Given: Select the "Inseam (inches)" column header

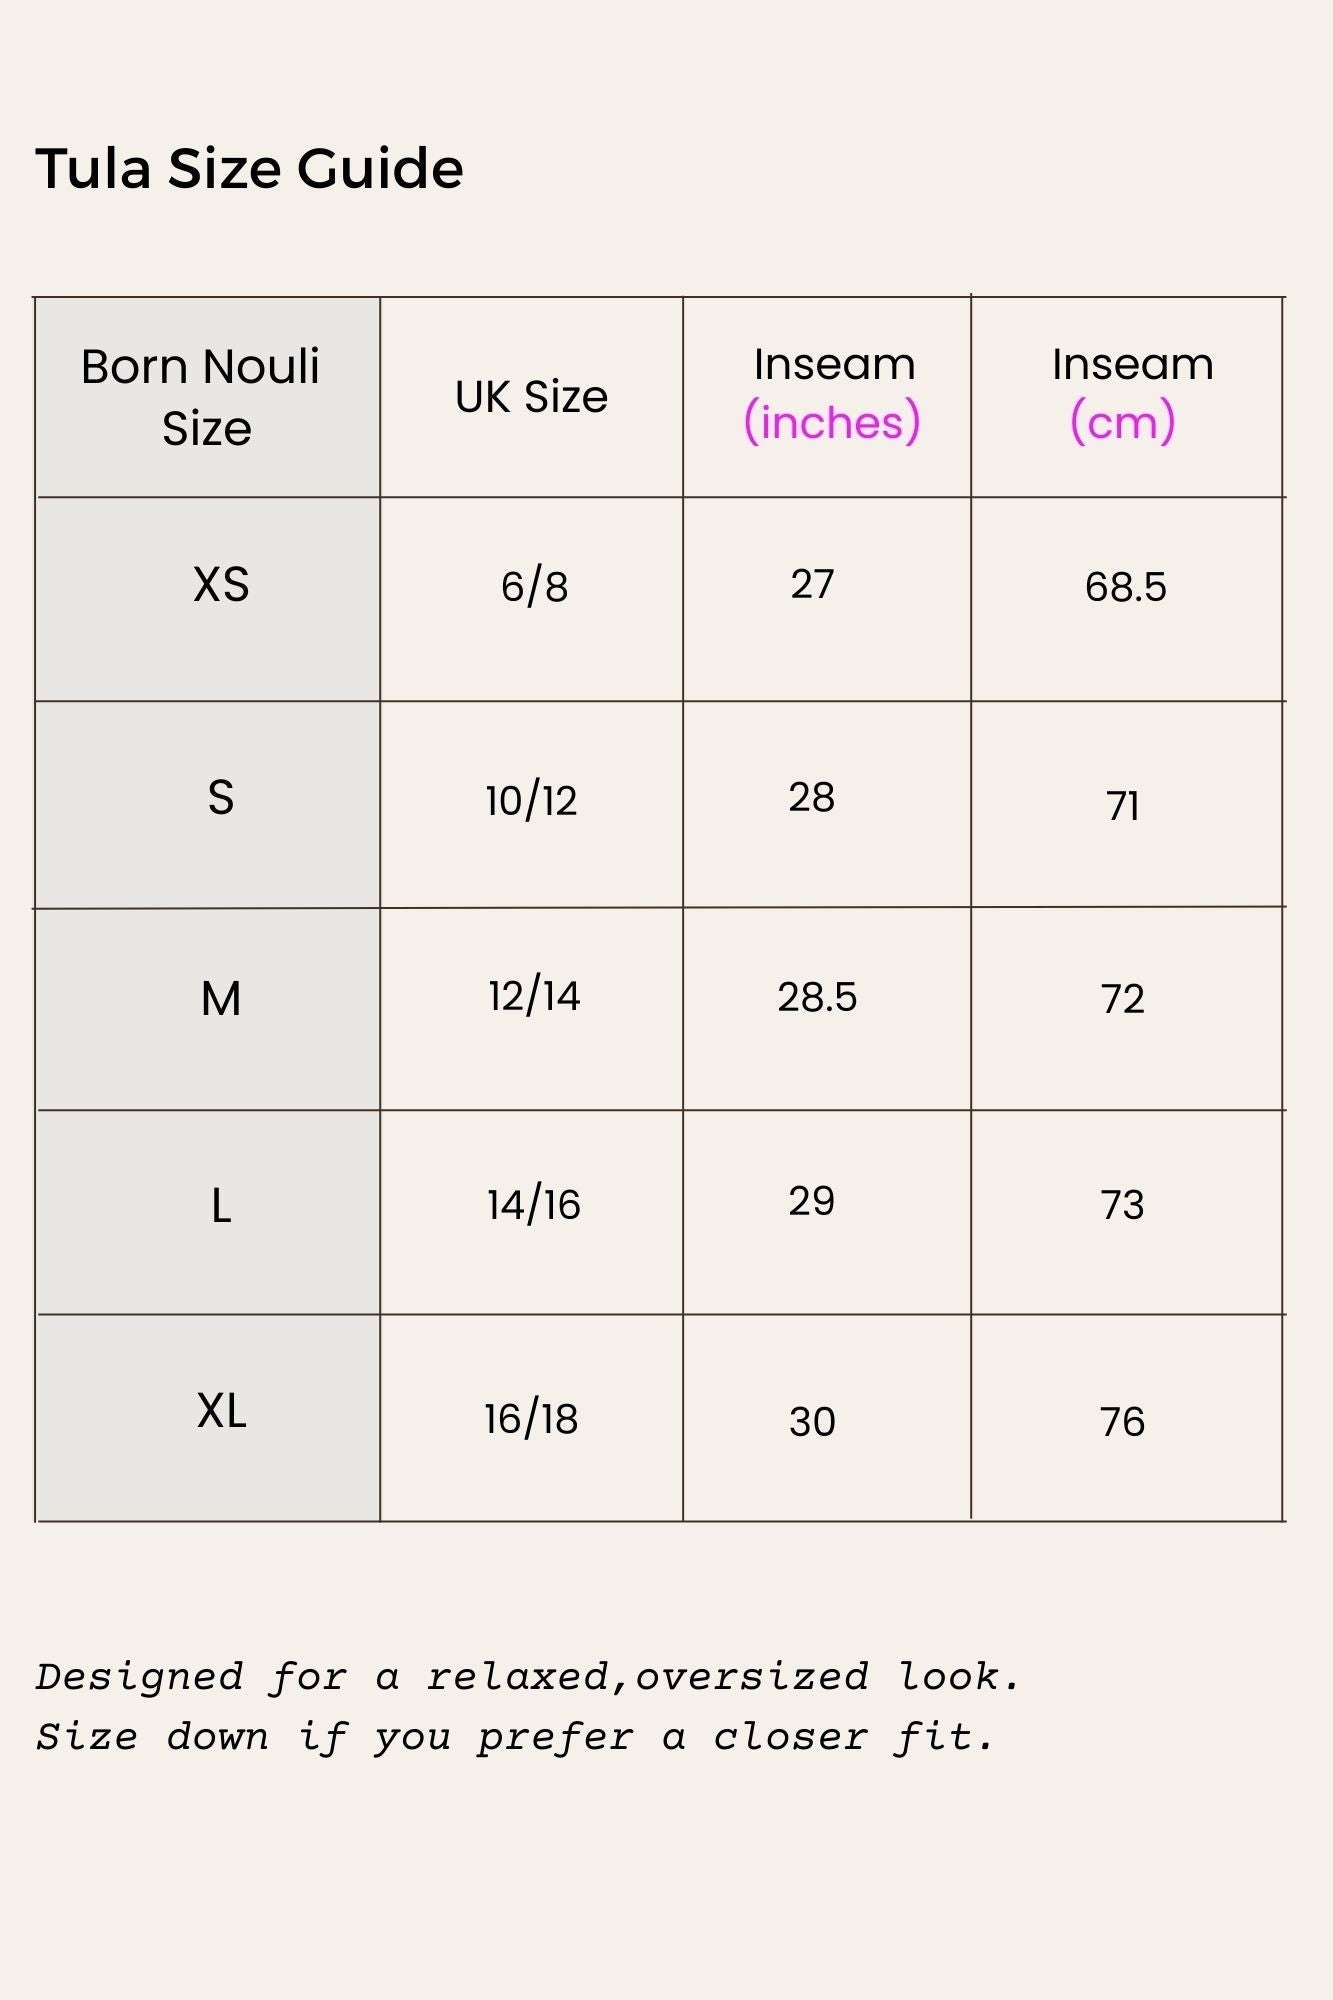Looking at the screenshot, I should 832,393.
